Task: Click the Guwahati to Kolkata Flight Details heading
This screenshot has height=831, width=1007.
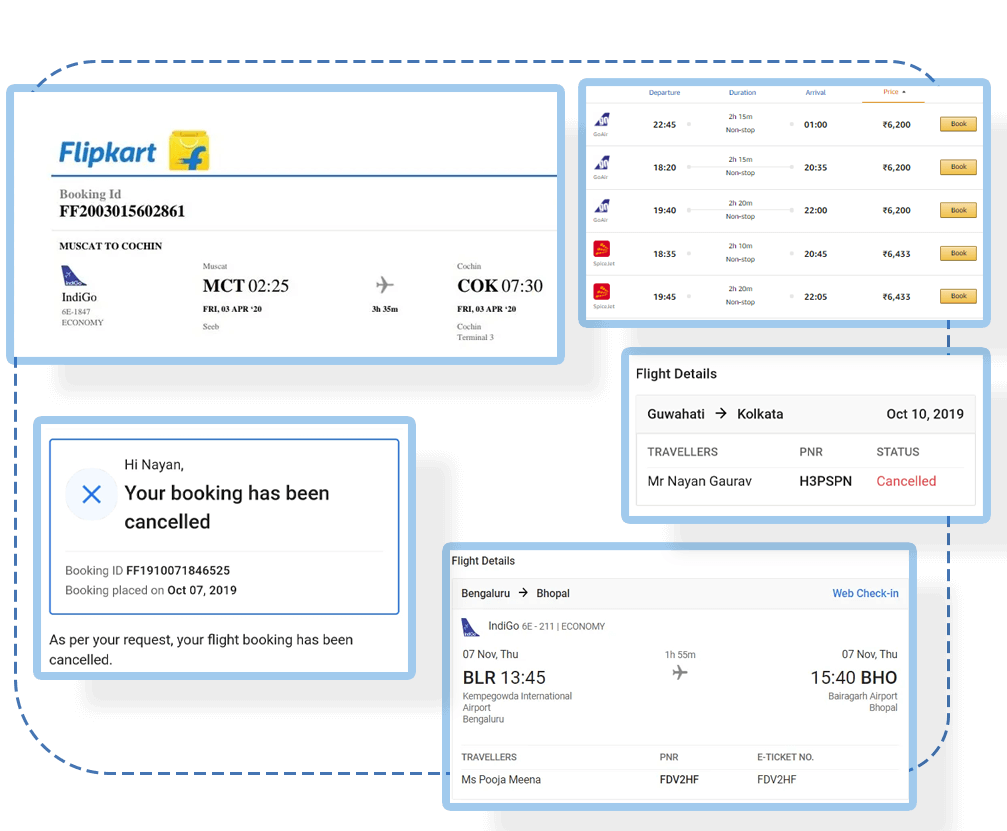Action: pyautogui.click(x=676, y=374)
